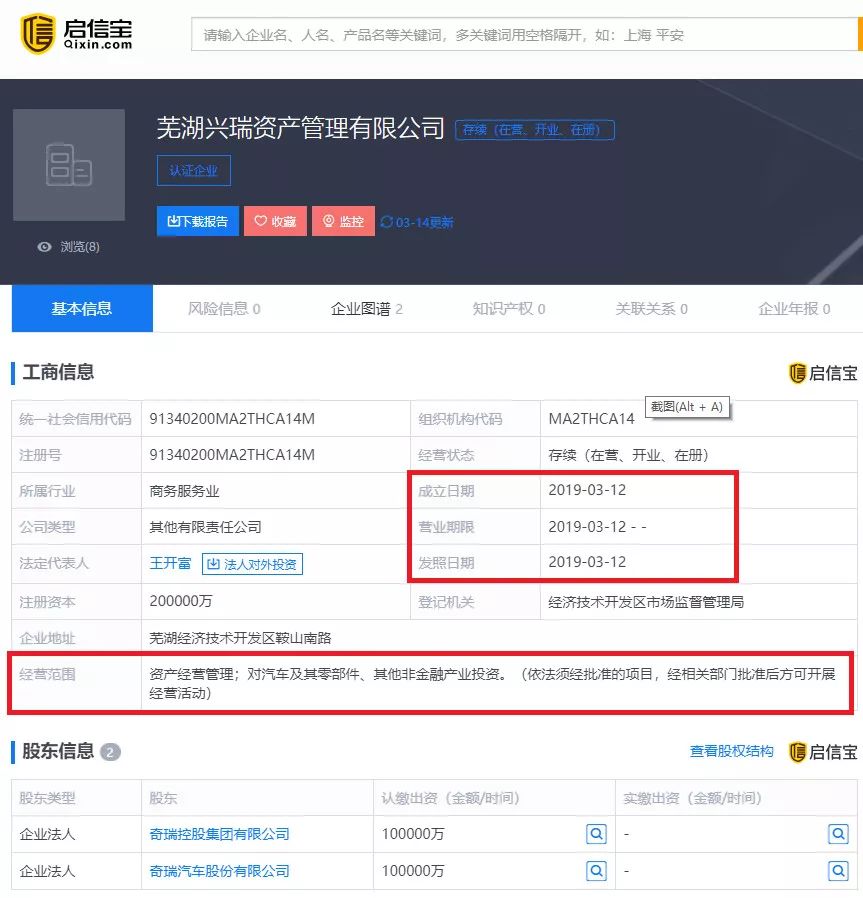The width and height of the screenshot is (863, 898).
Task: Click 成立日期 value 2019-03-12
Action: tap(587, 490)
